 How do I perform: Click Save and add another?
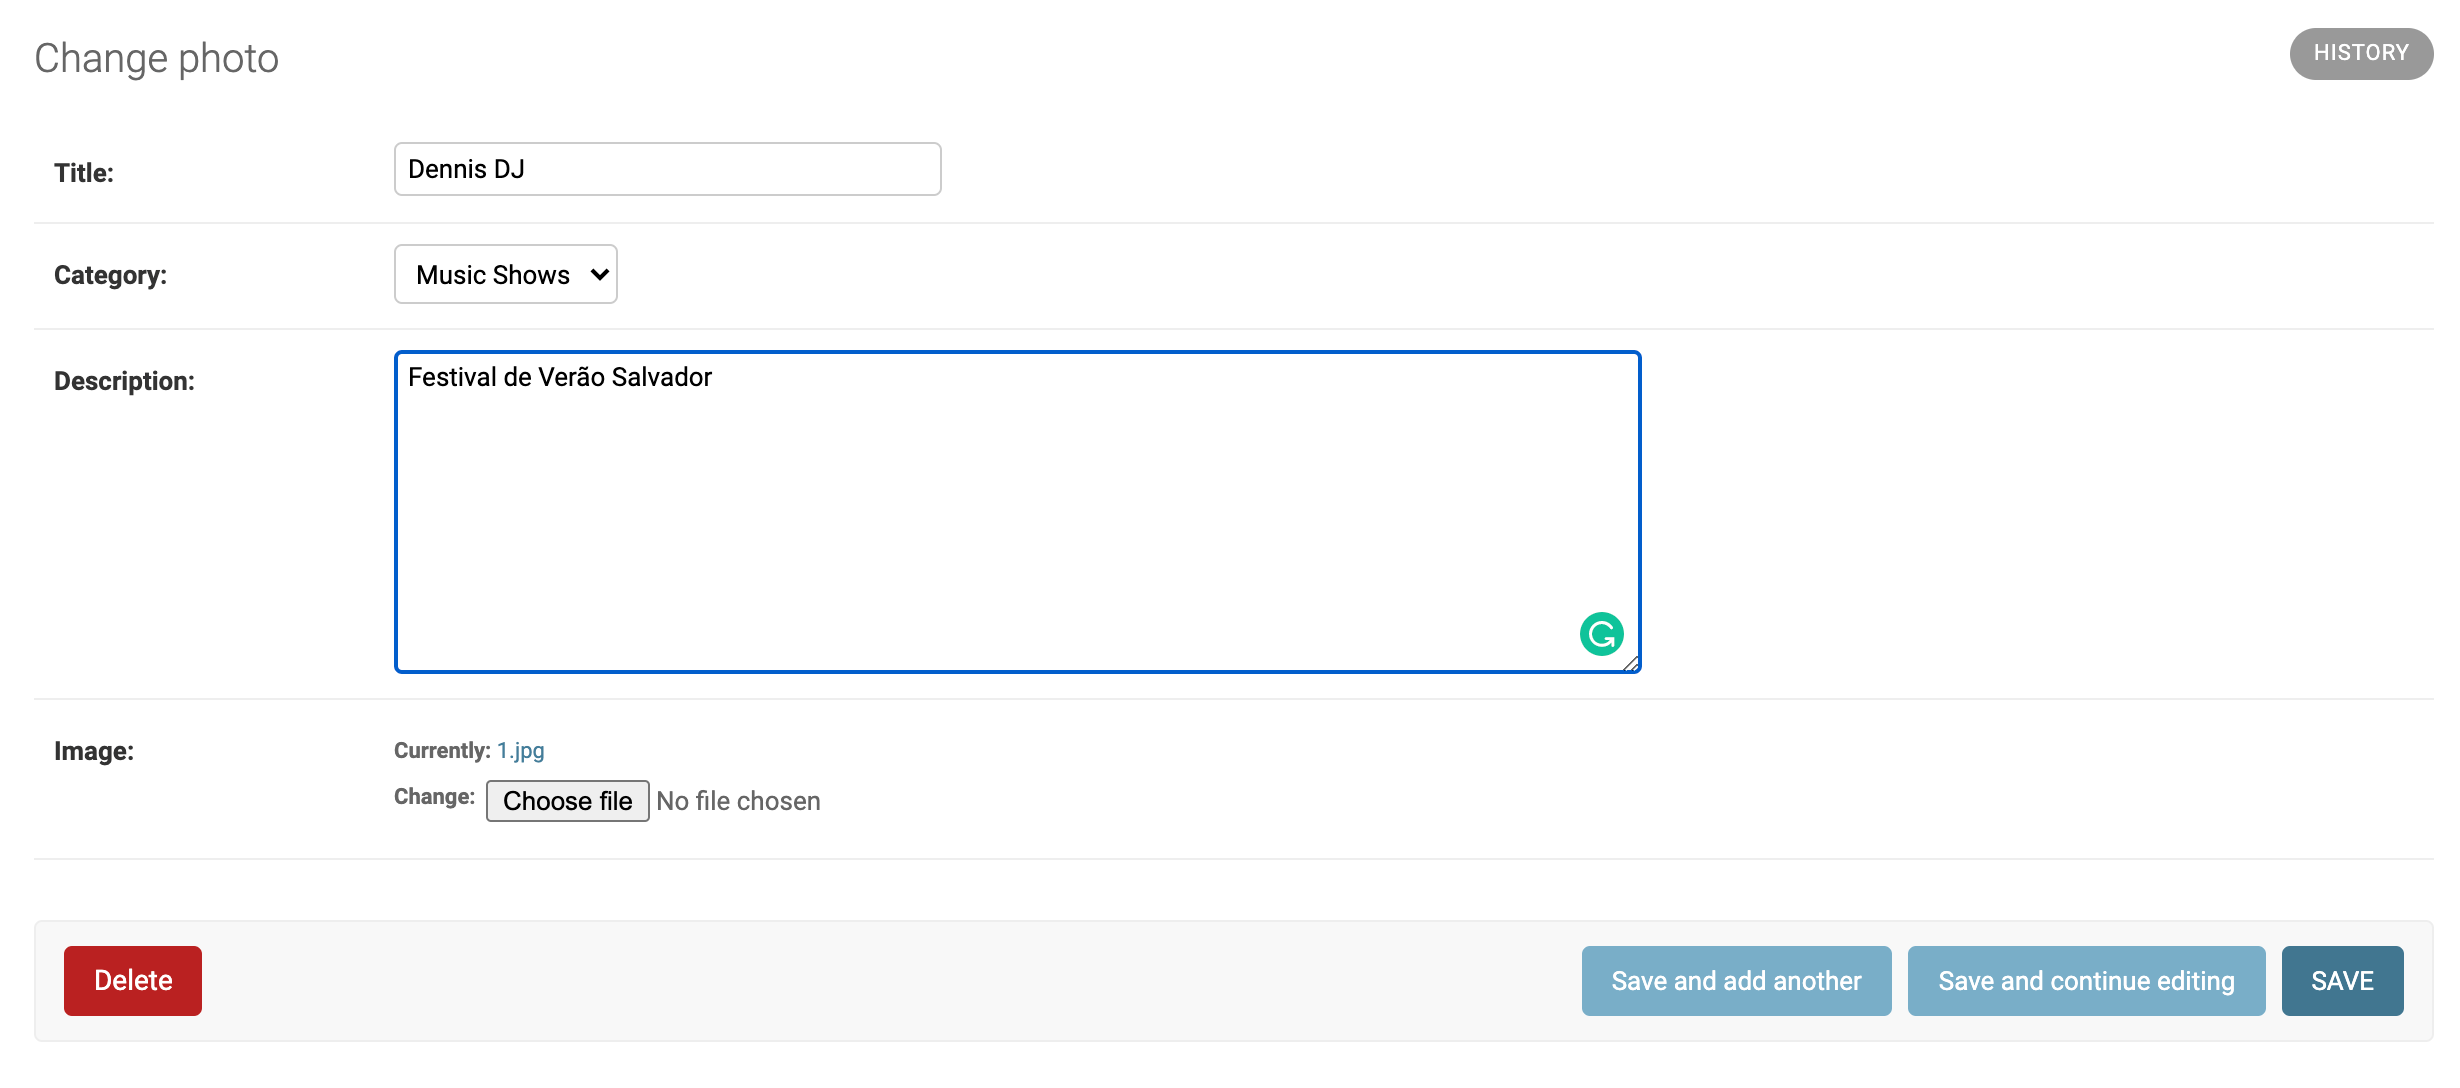(1736, 981)
